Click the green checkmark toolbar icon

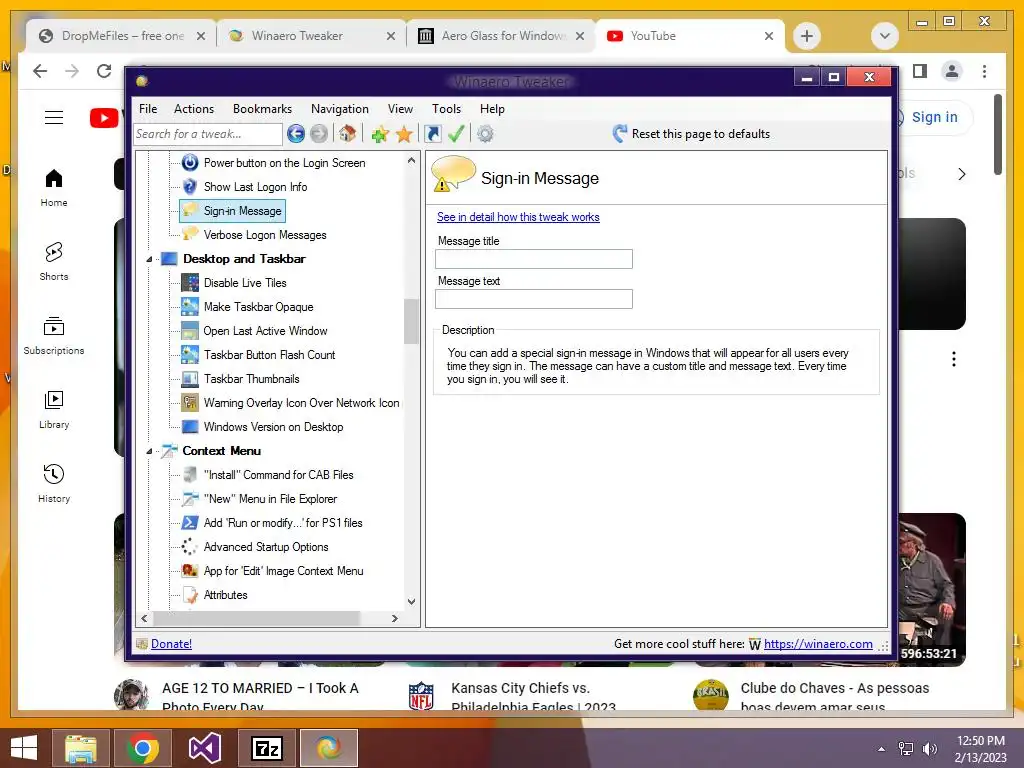tap(456, 134)
